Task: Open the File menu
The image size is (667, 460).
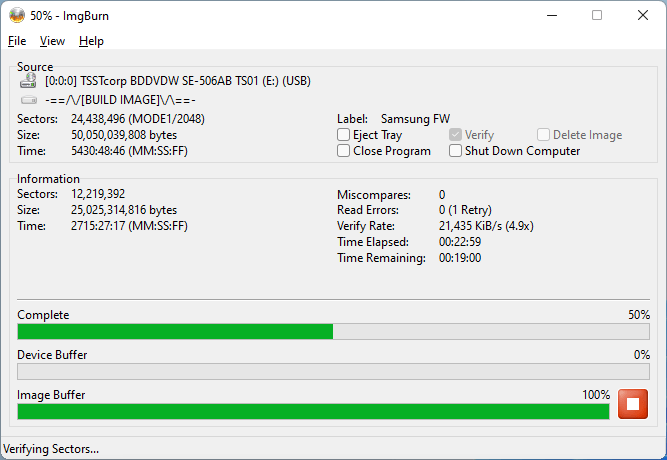Action: click(17, 41)
